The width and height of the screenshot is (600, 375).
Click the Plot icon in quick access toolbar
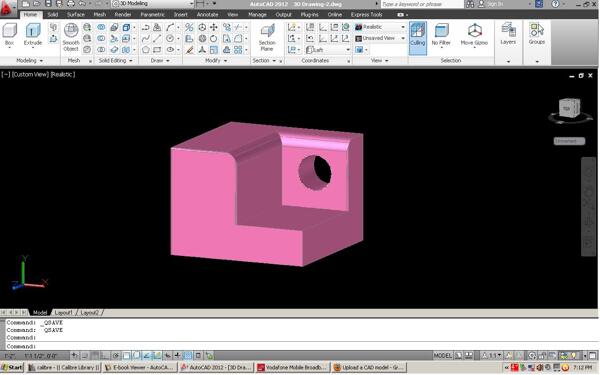click(71, 4)
